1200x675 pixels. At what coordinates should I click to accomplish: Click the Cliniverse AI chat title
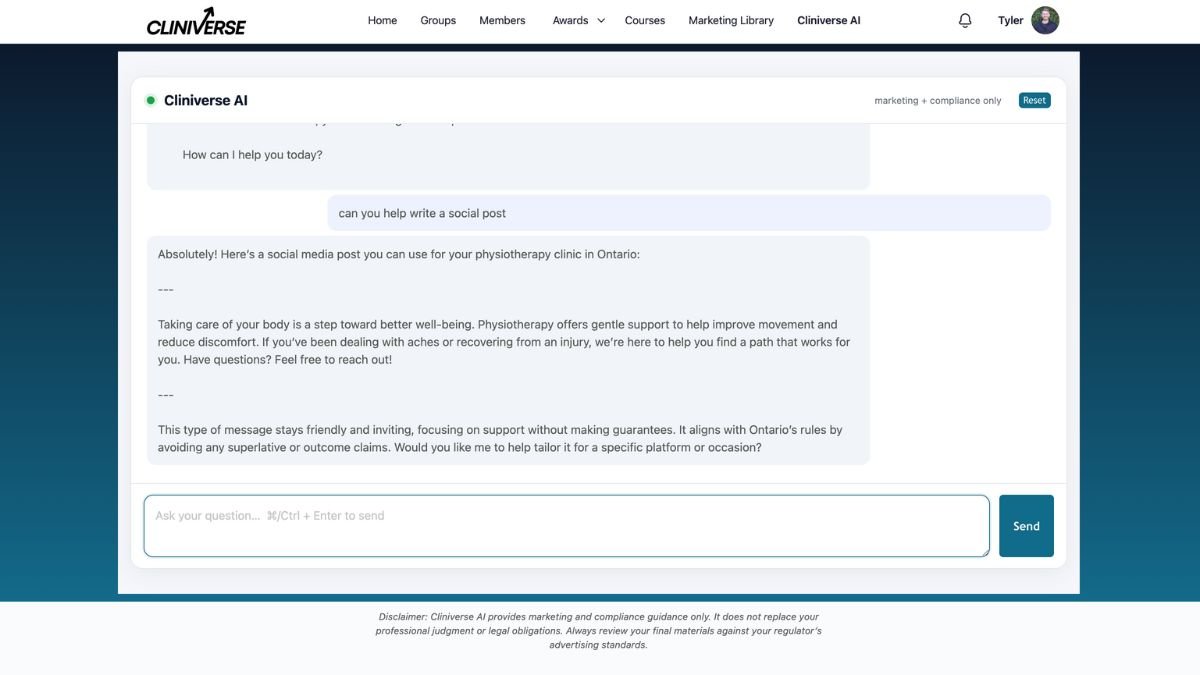206,100
